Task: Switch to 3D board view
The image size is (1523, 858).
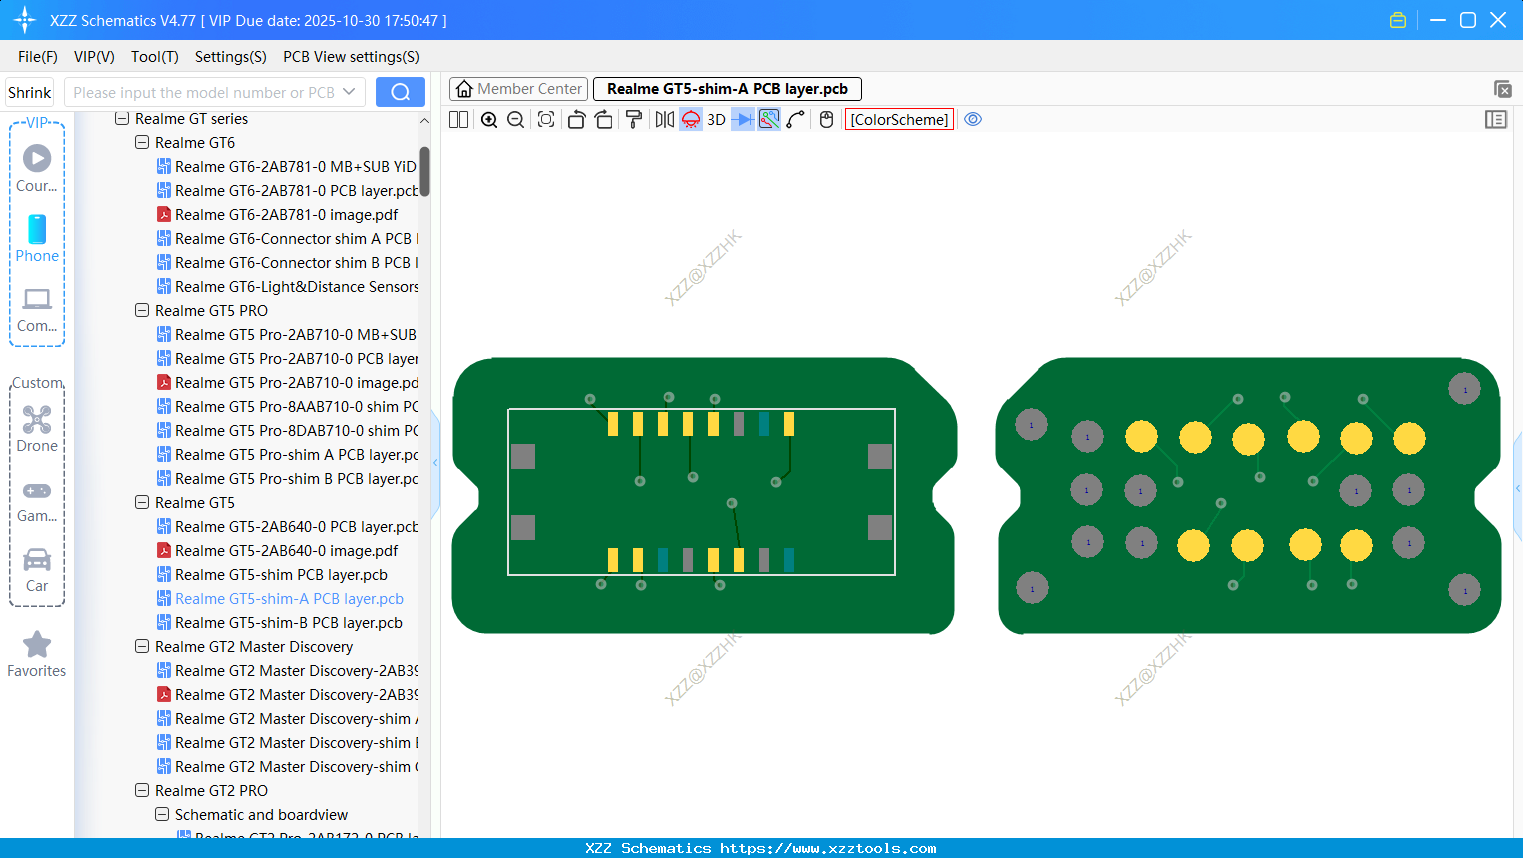Action: tap(715, 119)
